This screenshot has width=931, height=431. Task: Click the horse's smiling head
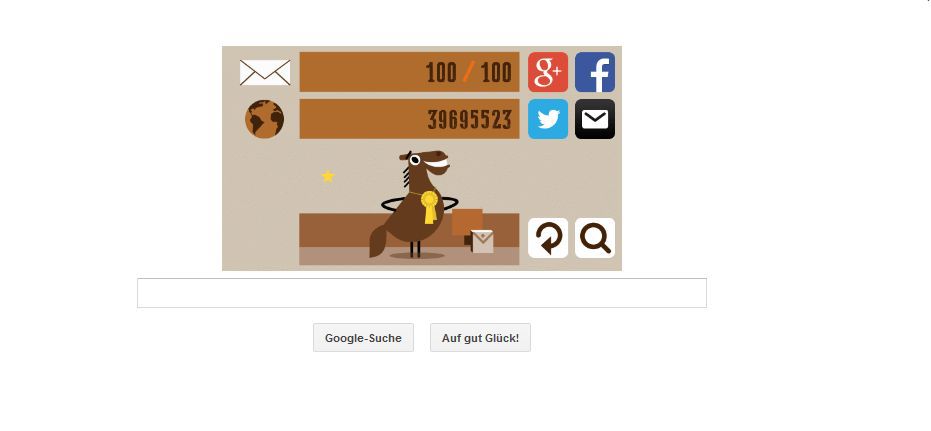426,163
